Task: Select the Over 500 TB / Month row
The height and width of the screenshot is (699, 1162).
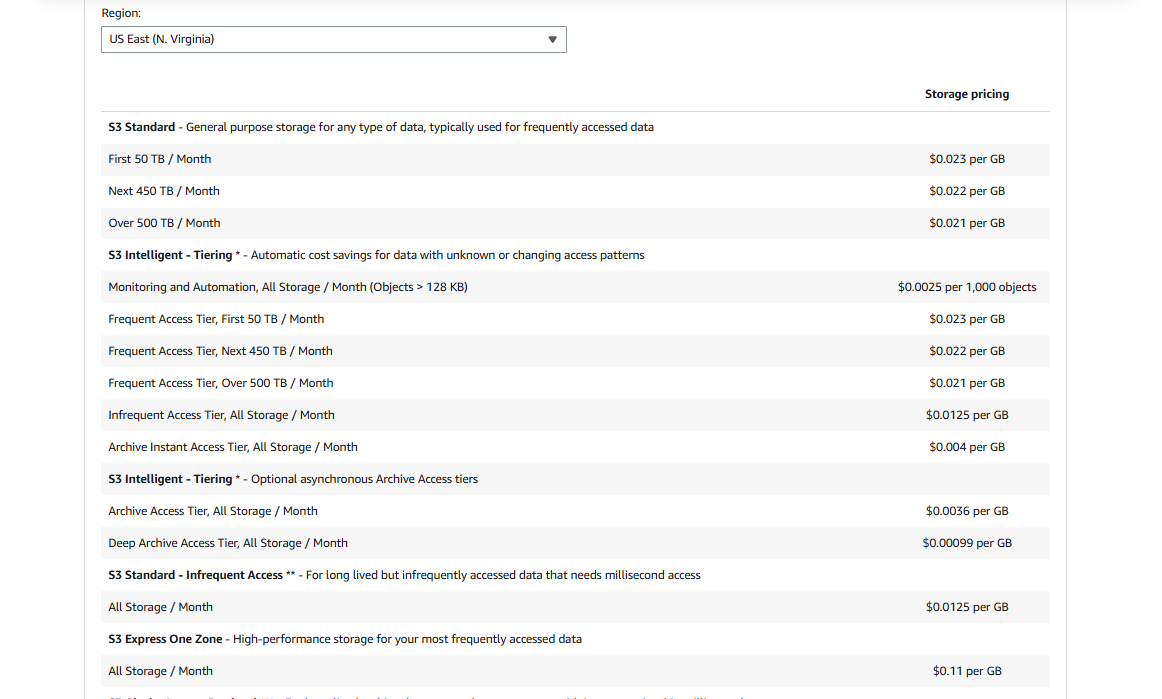Action: point(575,223)
